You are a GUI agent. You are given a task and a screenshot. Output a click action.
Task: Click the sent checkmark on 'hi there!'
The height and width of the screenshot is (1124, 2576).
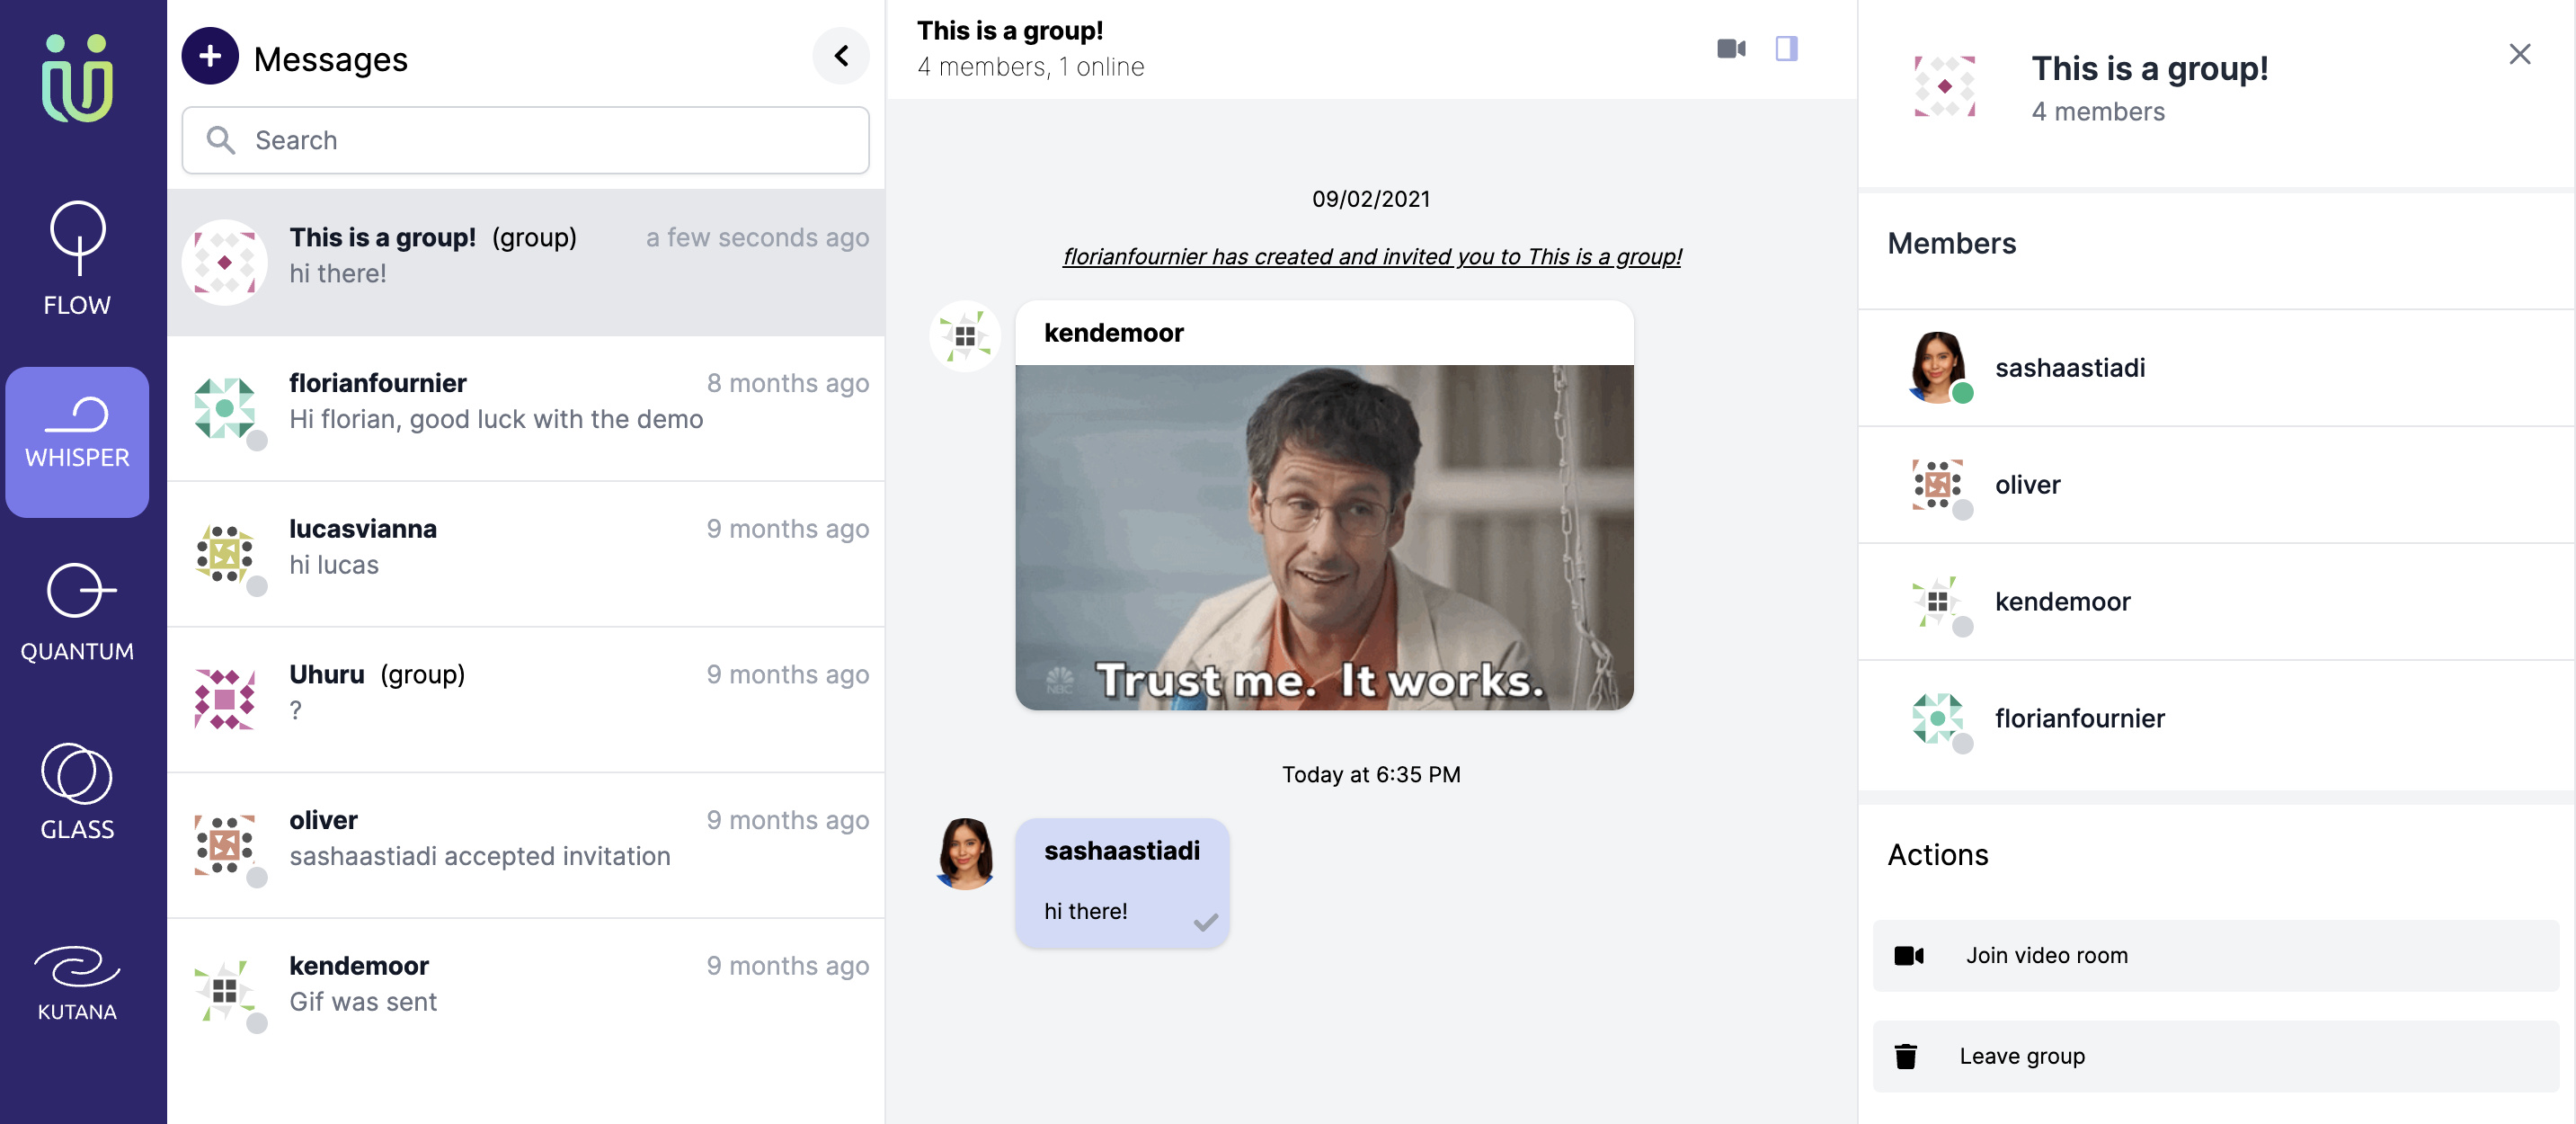point(1205,921)
